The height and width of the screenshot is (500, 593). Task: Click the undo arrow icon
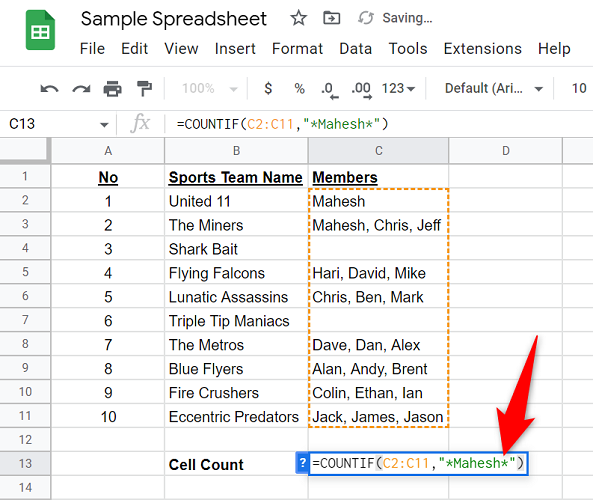pos(49,89)
